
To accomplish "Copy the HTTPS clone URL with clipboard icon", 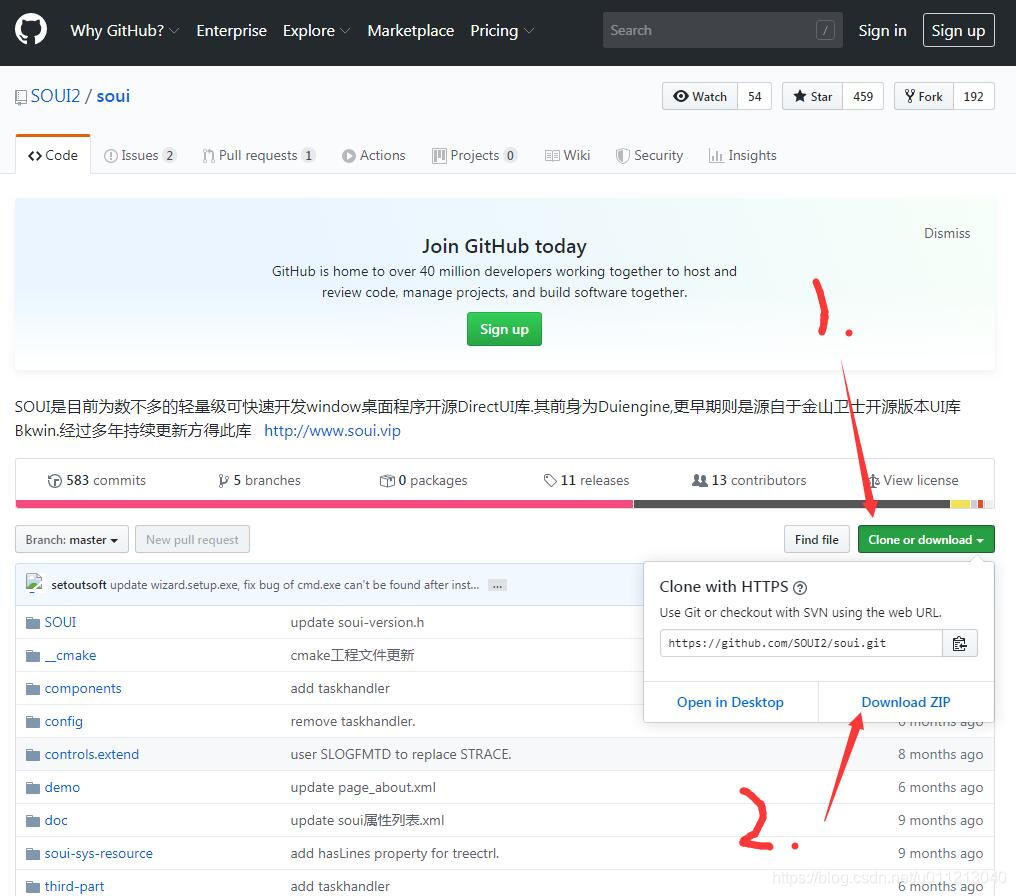I will 959,643.
